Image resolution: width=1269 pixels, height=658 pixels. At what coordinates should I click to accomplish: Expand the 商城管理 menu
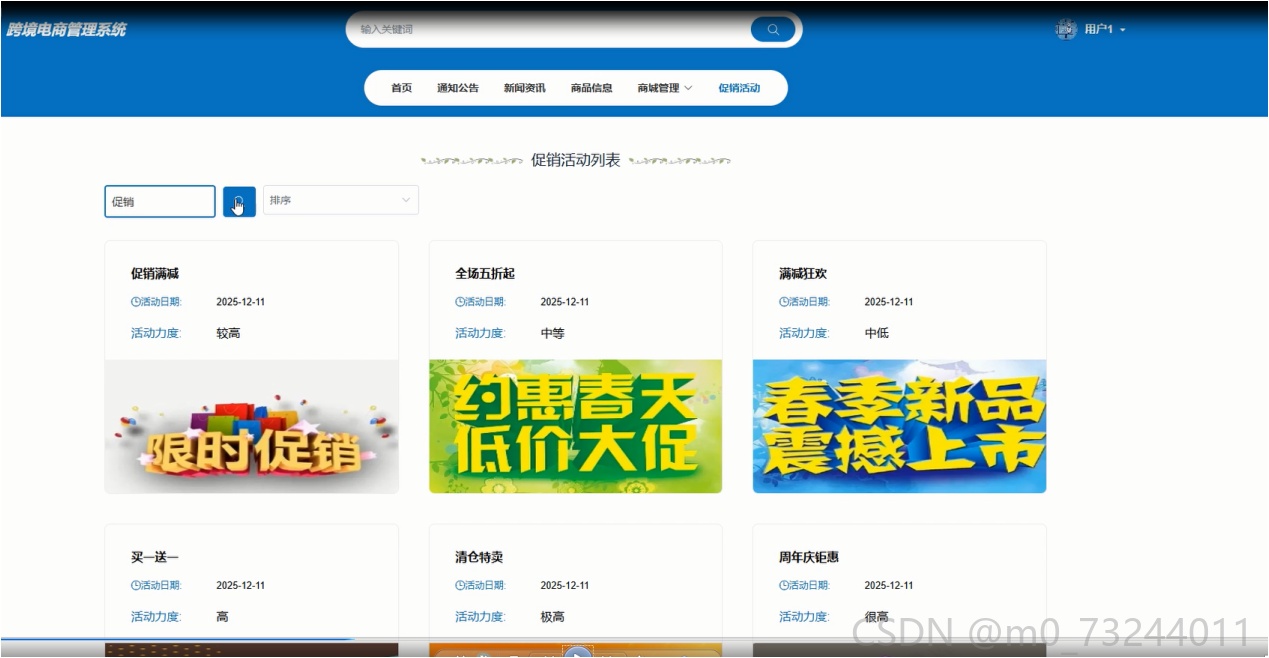[x=665, y=88]
